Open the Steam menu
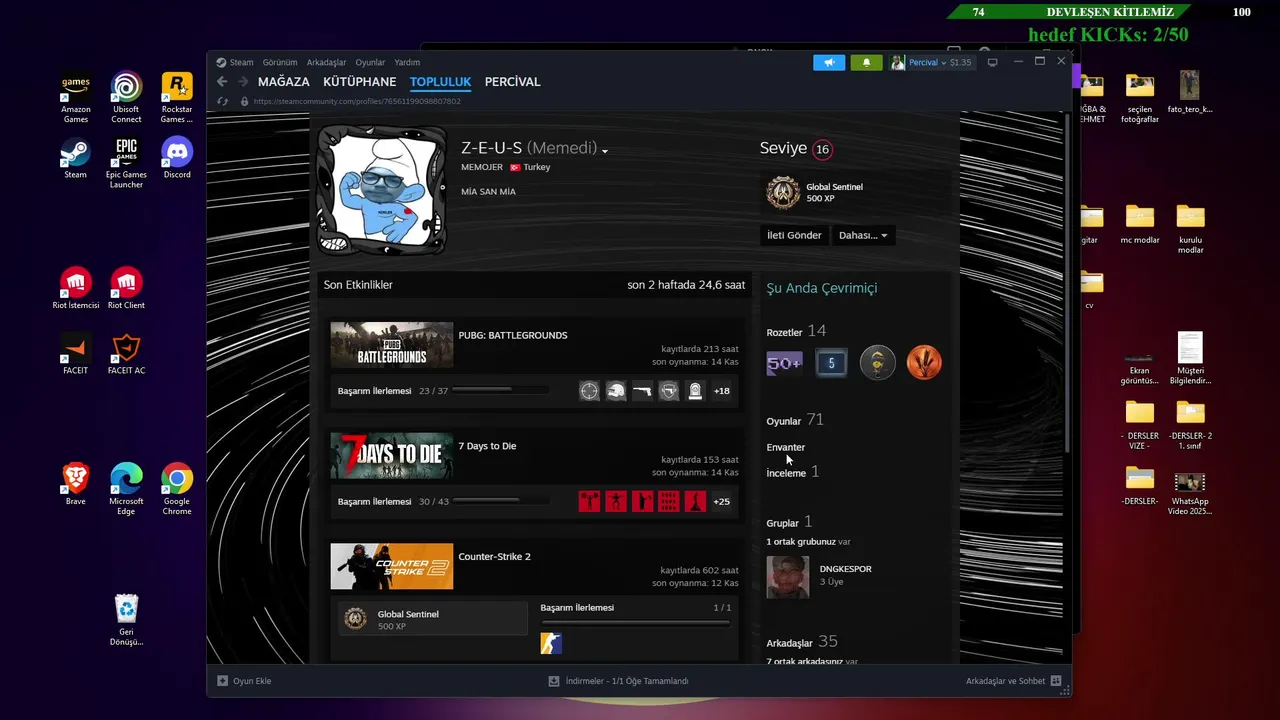 [241, 62]
